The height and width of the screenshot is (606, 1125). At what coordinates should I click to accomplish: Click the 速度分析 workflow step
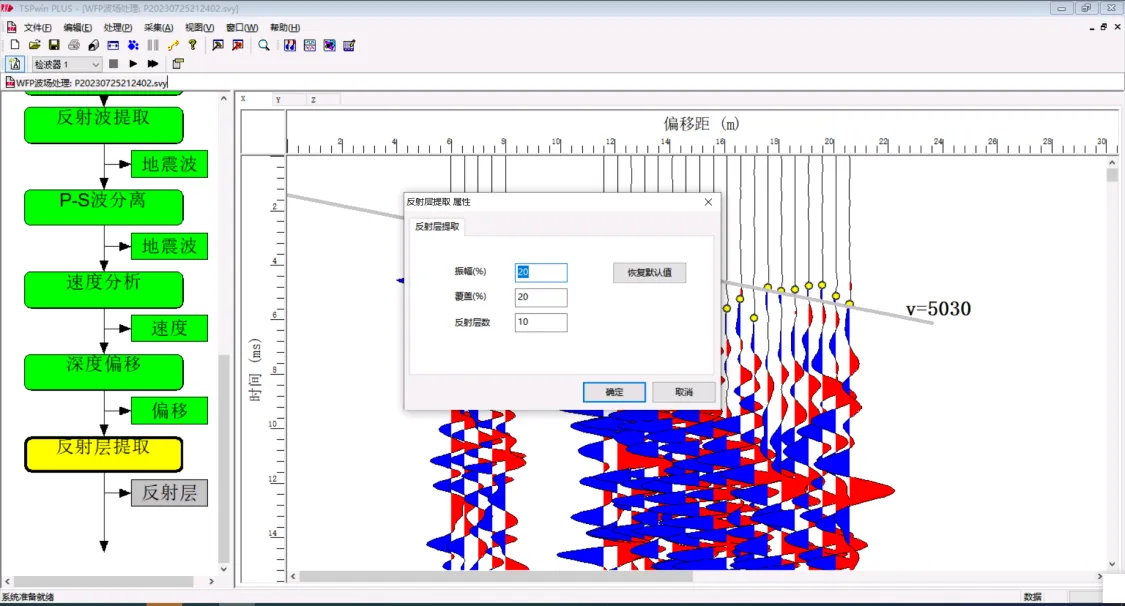[x=104, y=290]
